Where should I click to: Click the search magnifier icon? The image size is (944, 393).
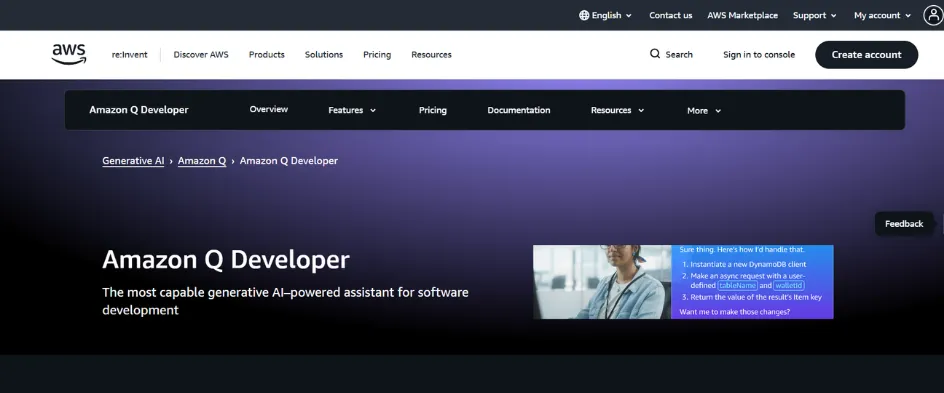(655, 54)
